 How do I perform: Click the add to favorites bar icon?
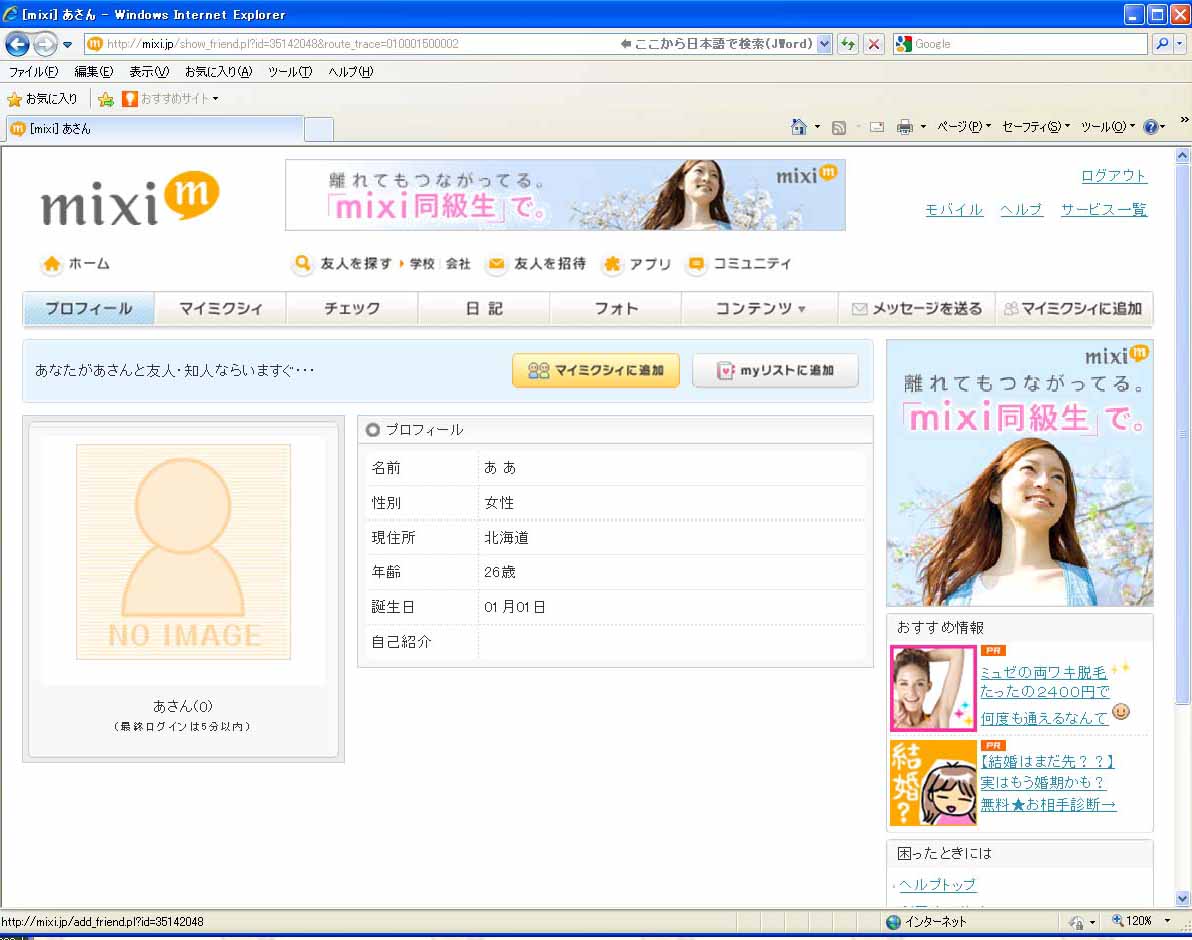tap(106, 99)
